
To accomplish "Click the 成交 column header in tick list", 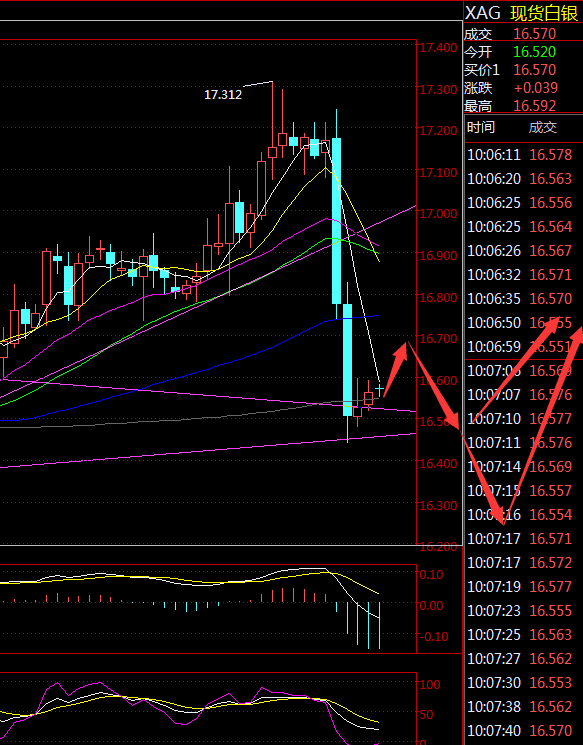I will [x=543, y=127].
